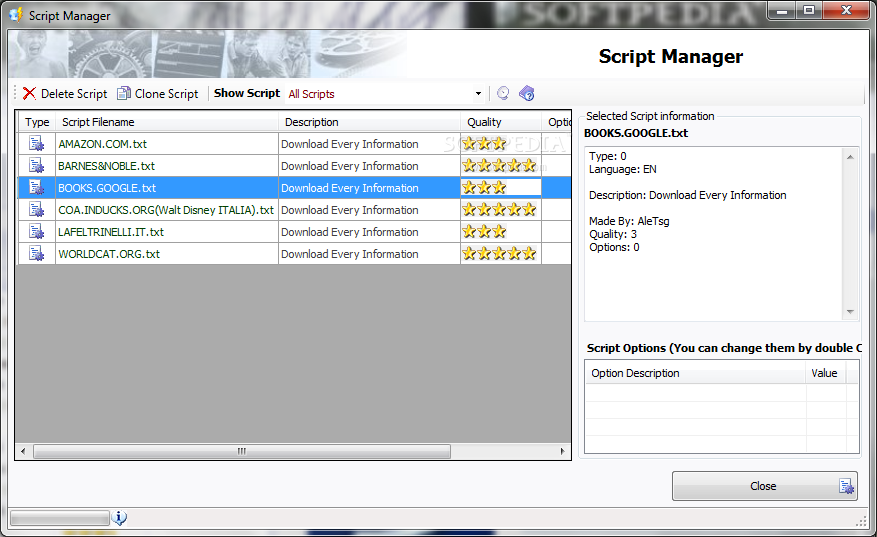Open the Show Script dropdown arrow

coord(478,94)
